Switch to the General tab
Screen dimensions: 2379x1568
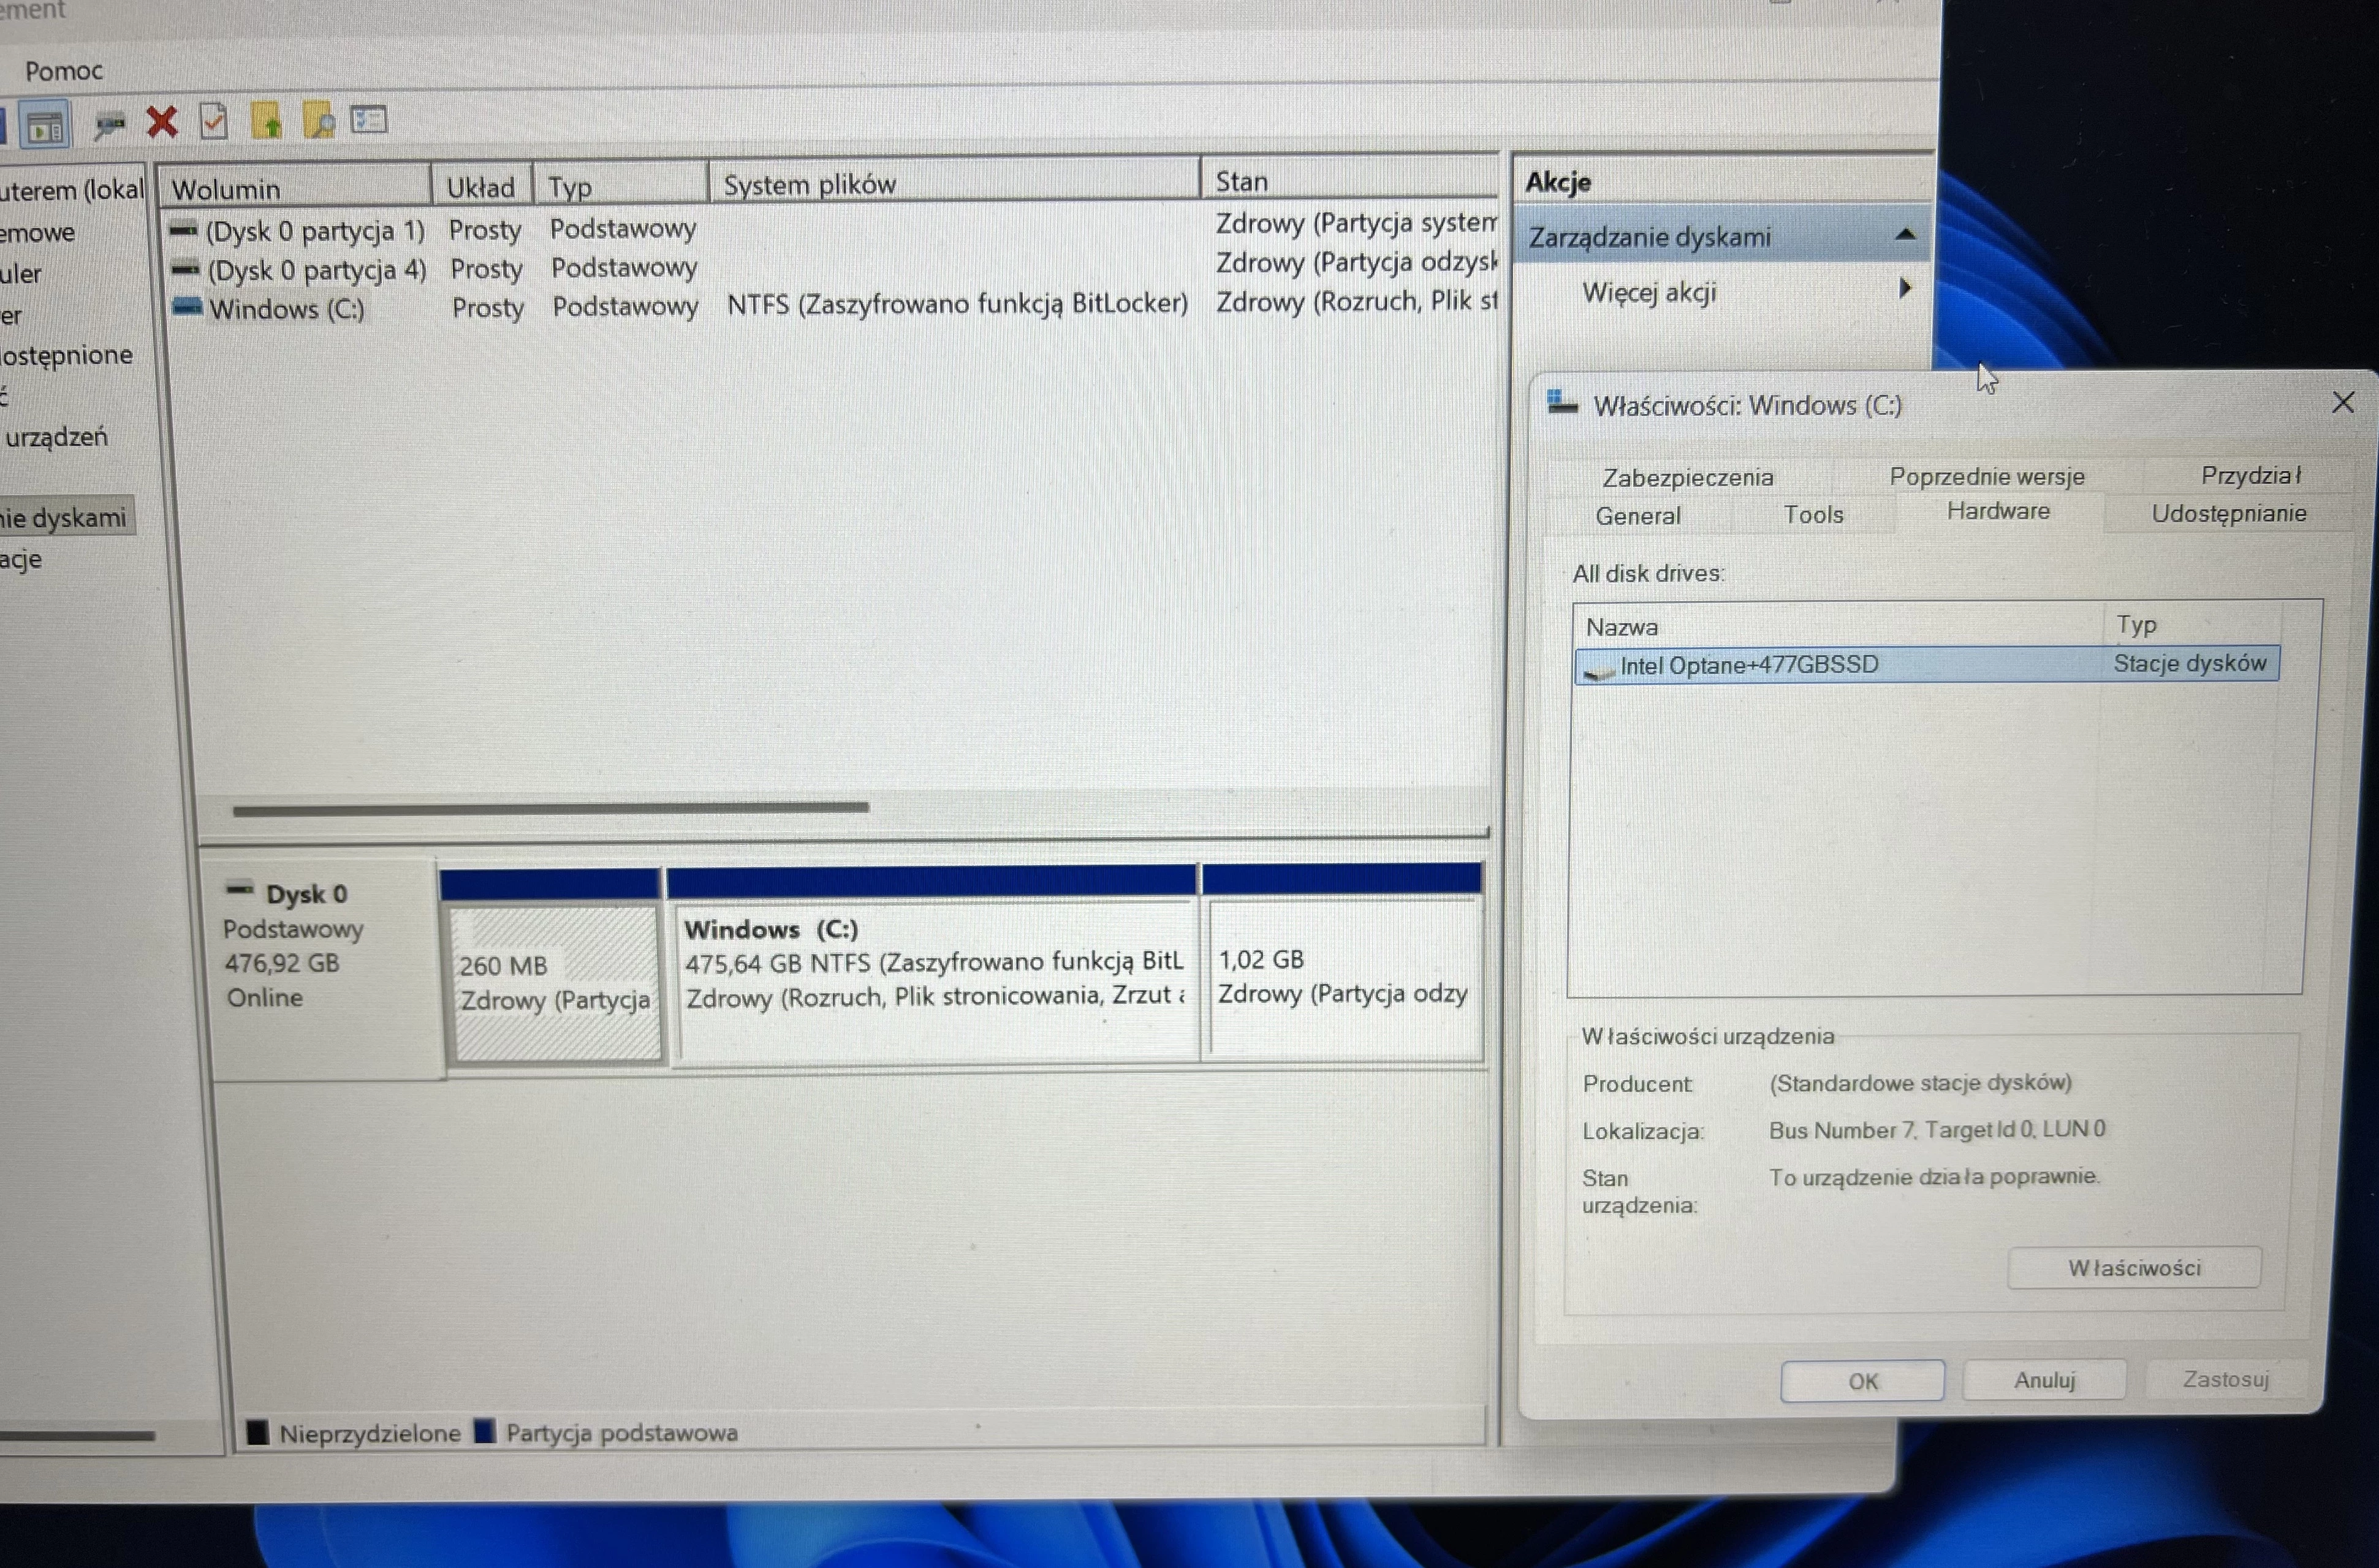pos(1638,516)
